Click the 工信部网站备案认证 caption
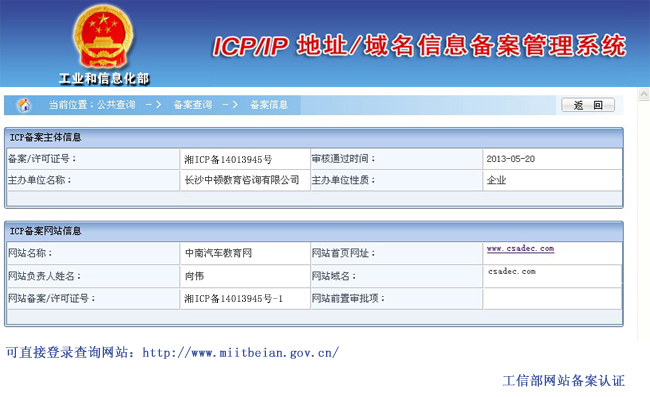 [564, 380]
